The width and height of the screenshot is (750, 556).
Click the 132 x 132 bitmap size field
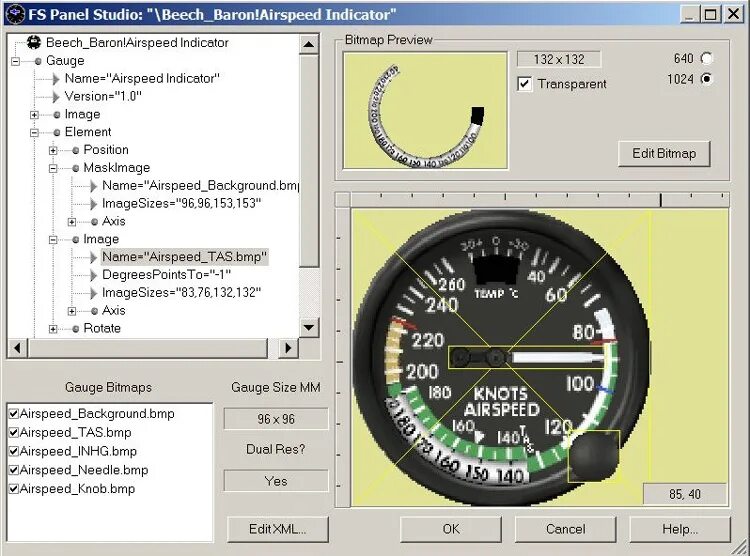pyautogui.click(x=559, y=59)
